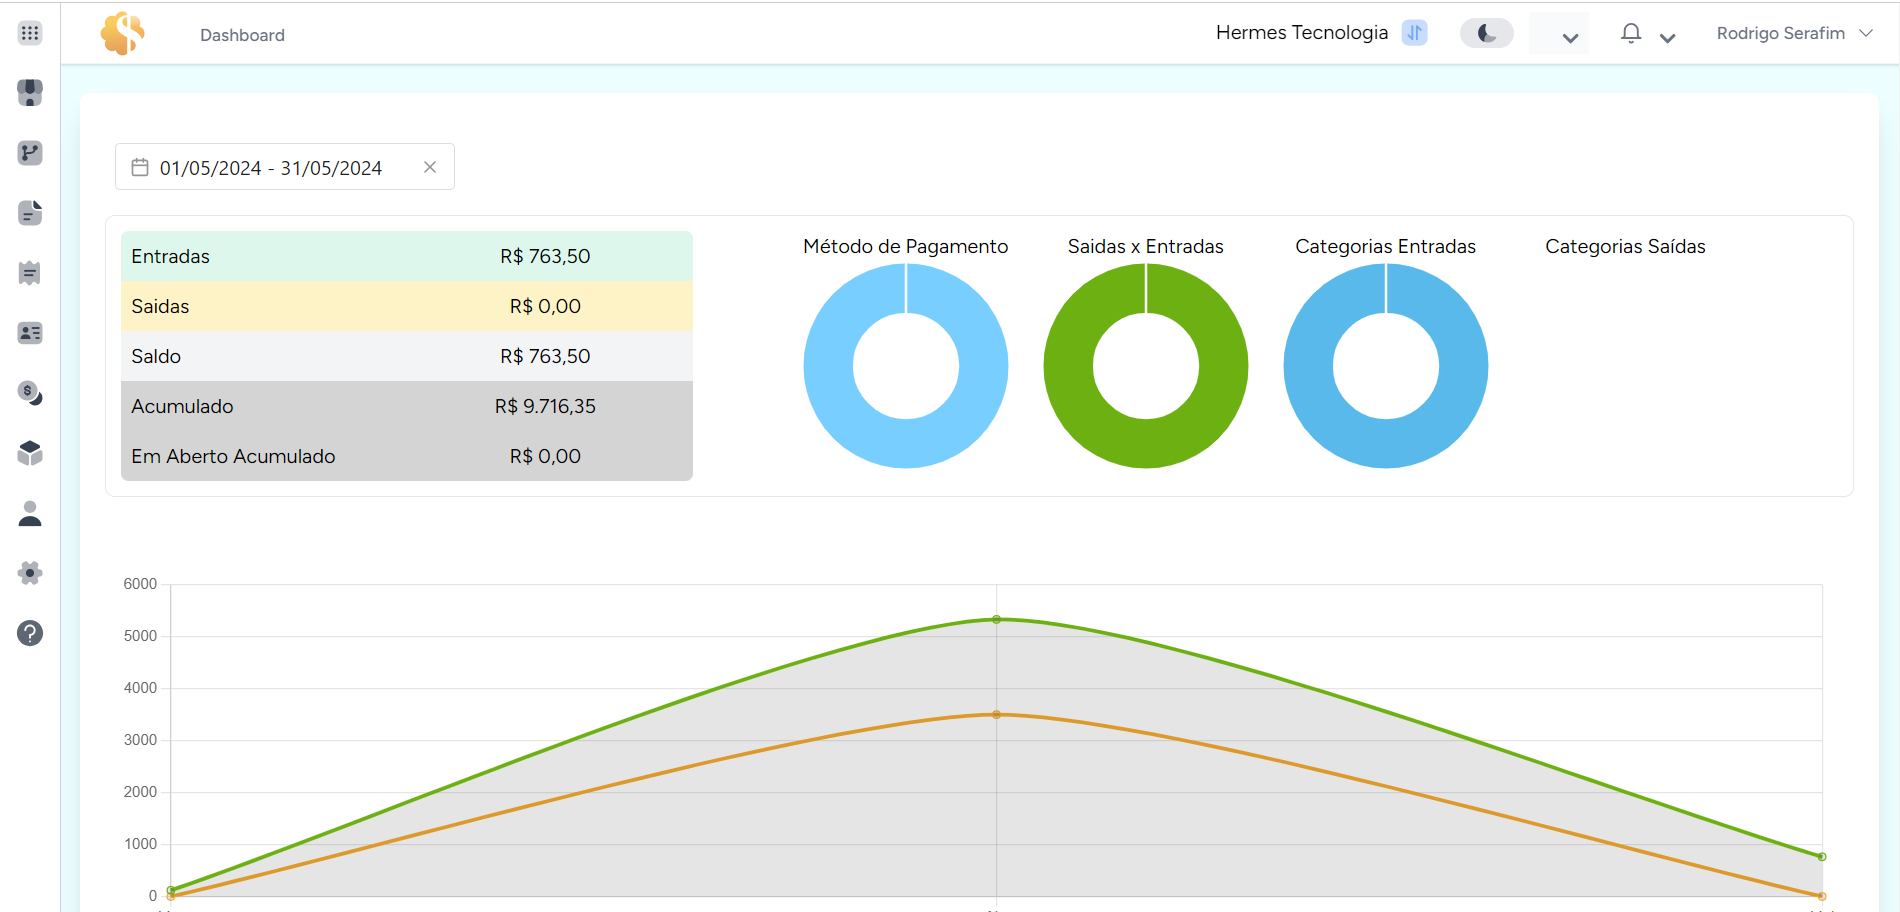This screenshot has height=912, width=1900.
Task: Click the orange line peak point on chart
Action: pyautogui.click(x=996, y=715)
